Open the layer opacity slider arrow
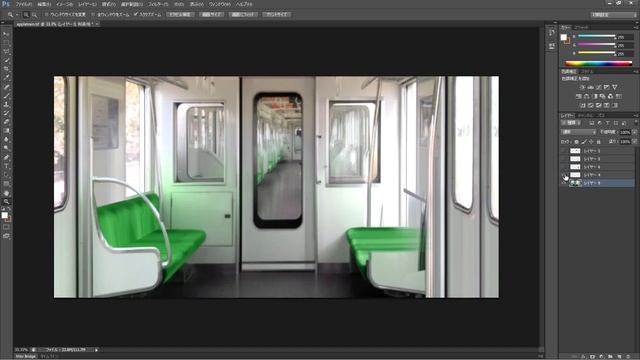The width and height of the screenshot is (640, 360). 634,132
